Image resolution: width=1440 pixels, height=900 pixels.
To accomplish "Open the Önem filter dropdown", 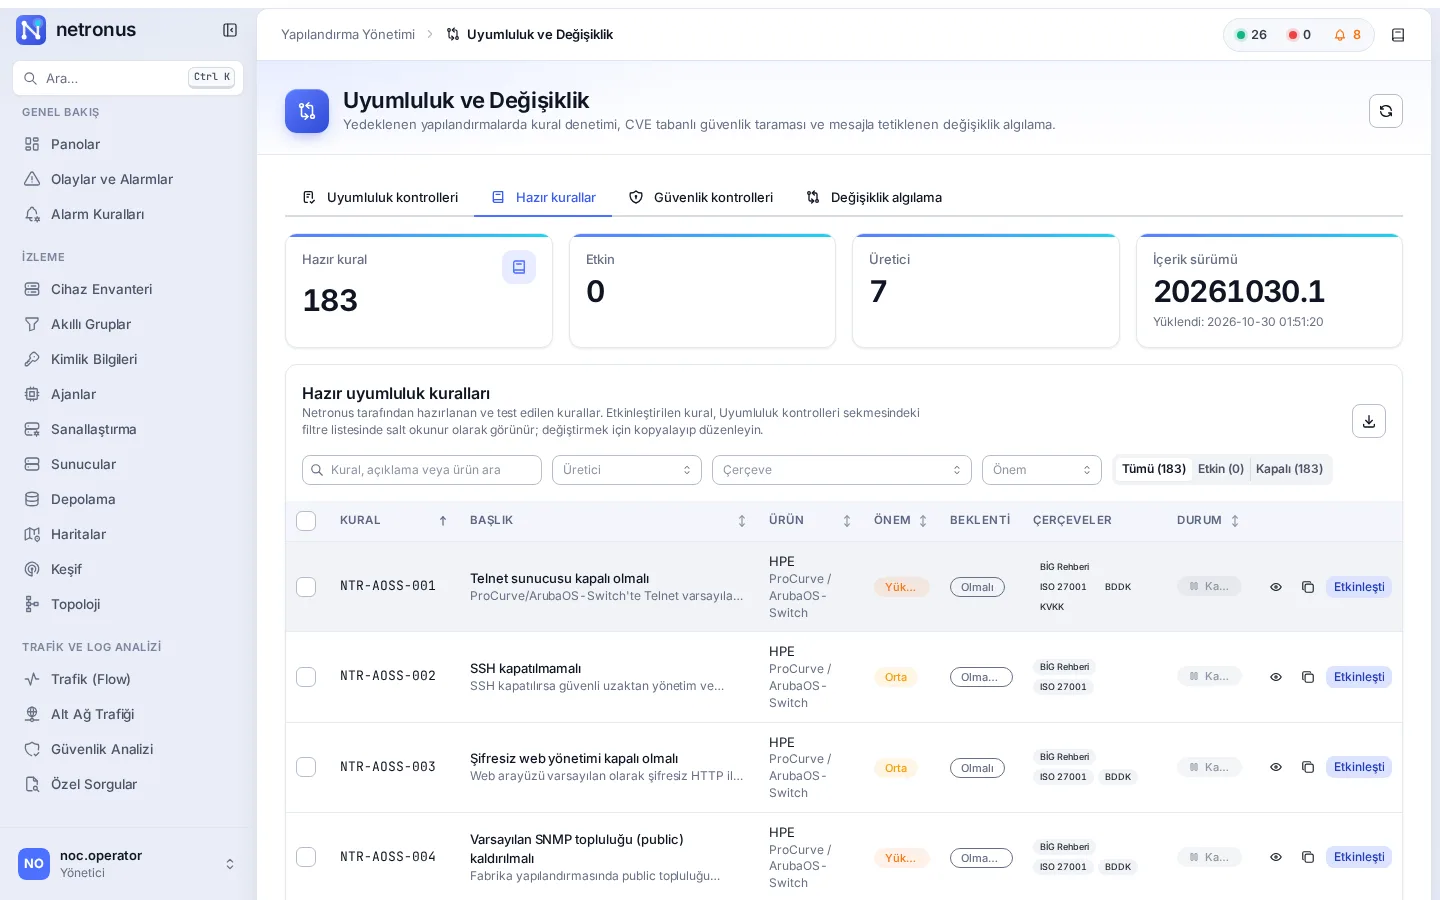I will 1042,470.
